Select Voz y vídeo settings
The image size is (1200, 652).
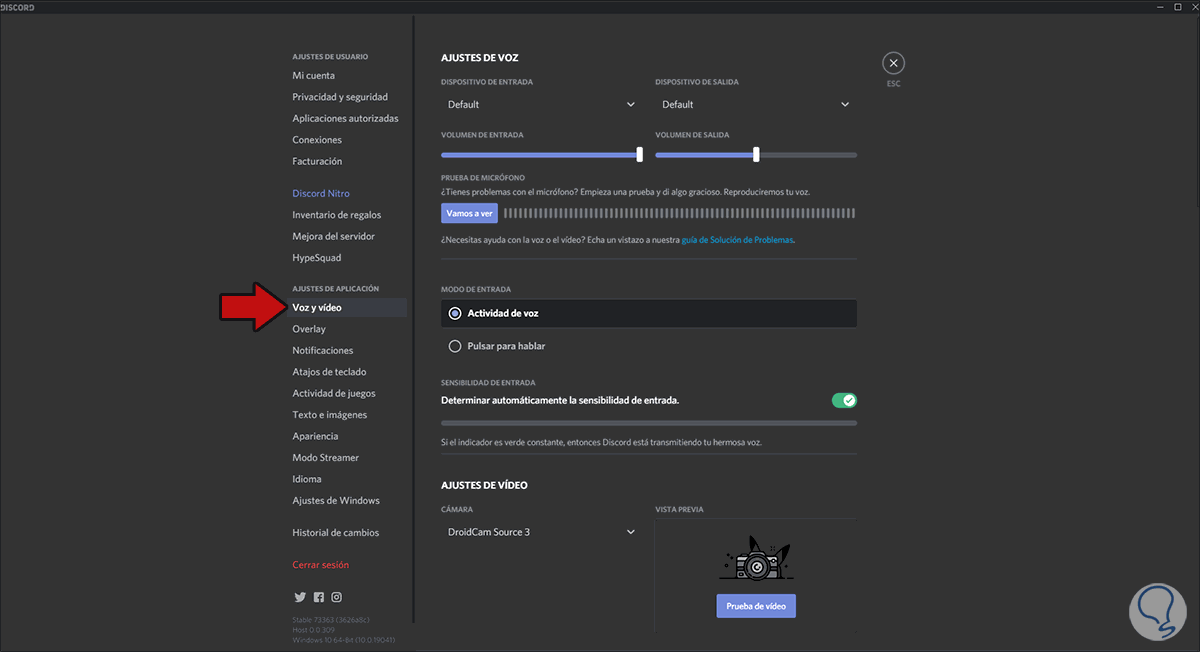pos(348,308)
